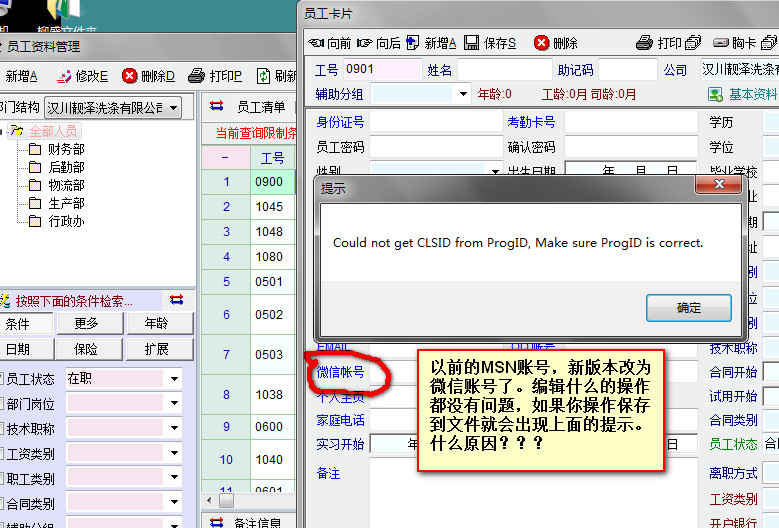Click the 确定 button in error dialog
Viewport: 779px width, 528px height.
689,307
